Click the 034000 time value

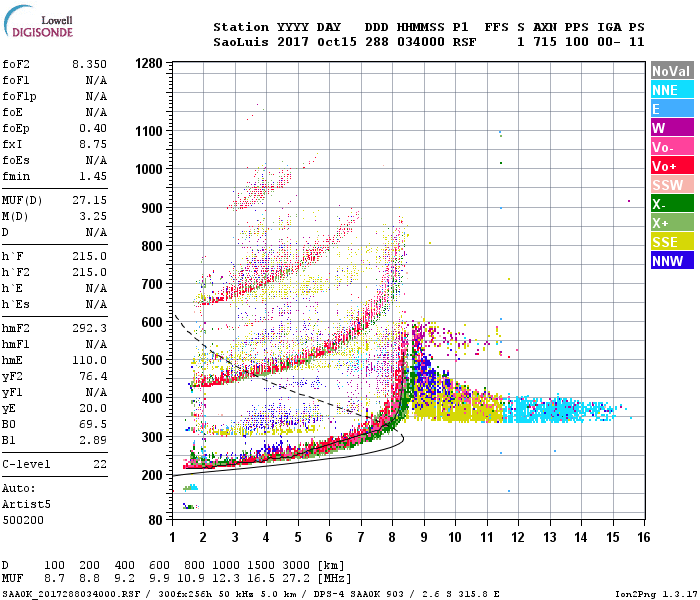421,42
